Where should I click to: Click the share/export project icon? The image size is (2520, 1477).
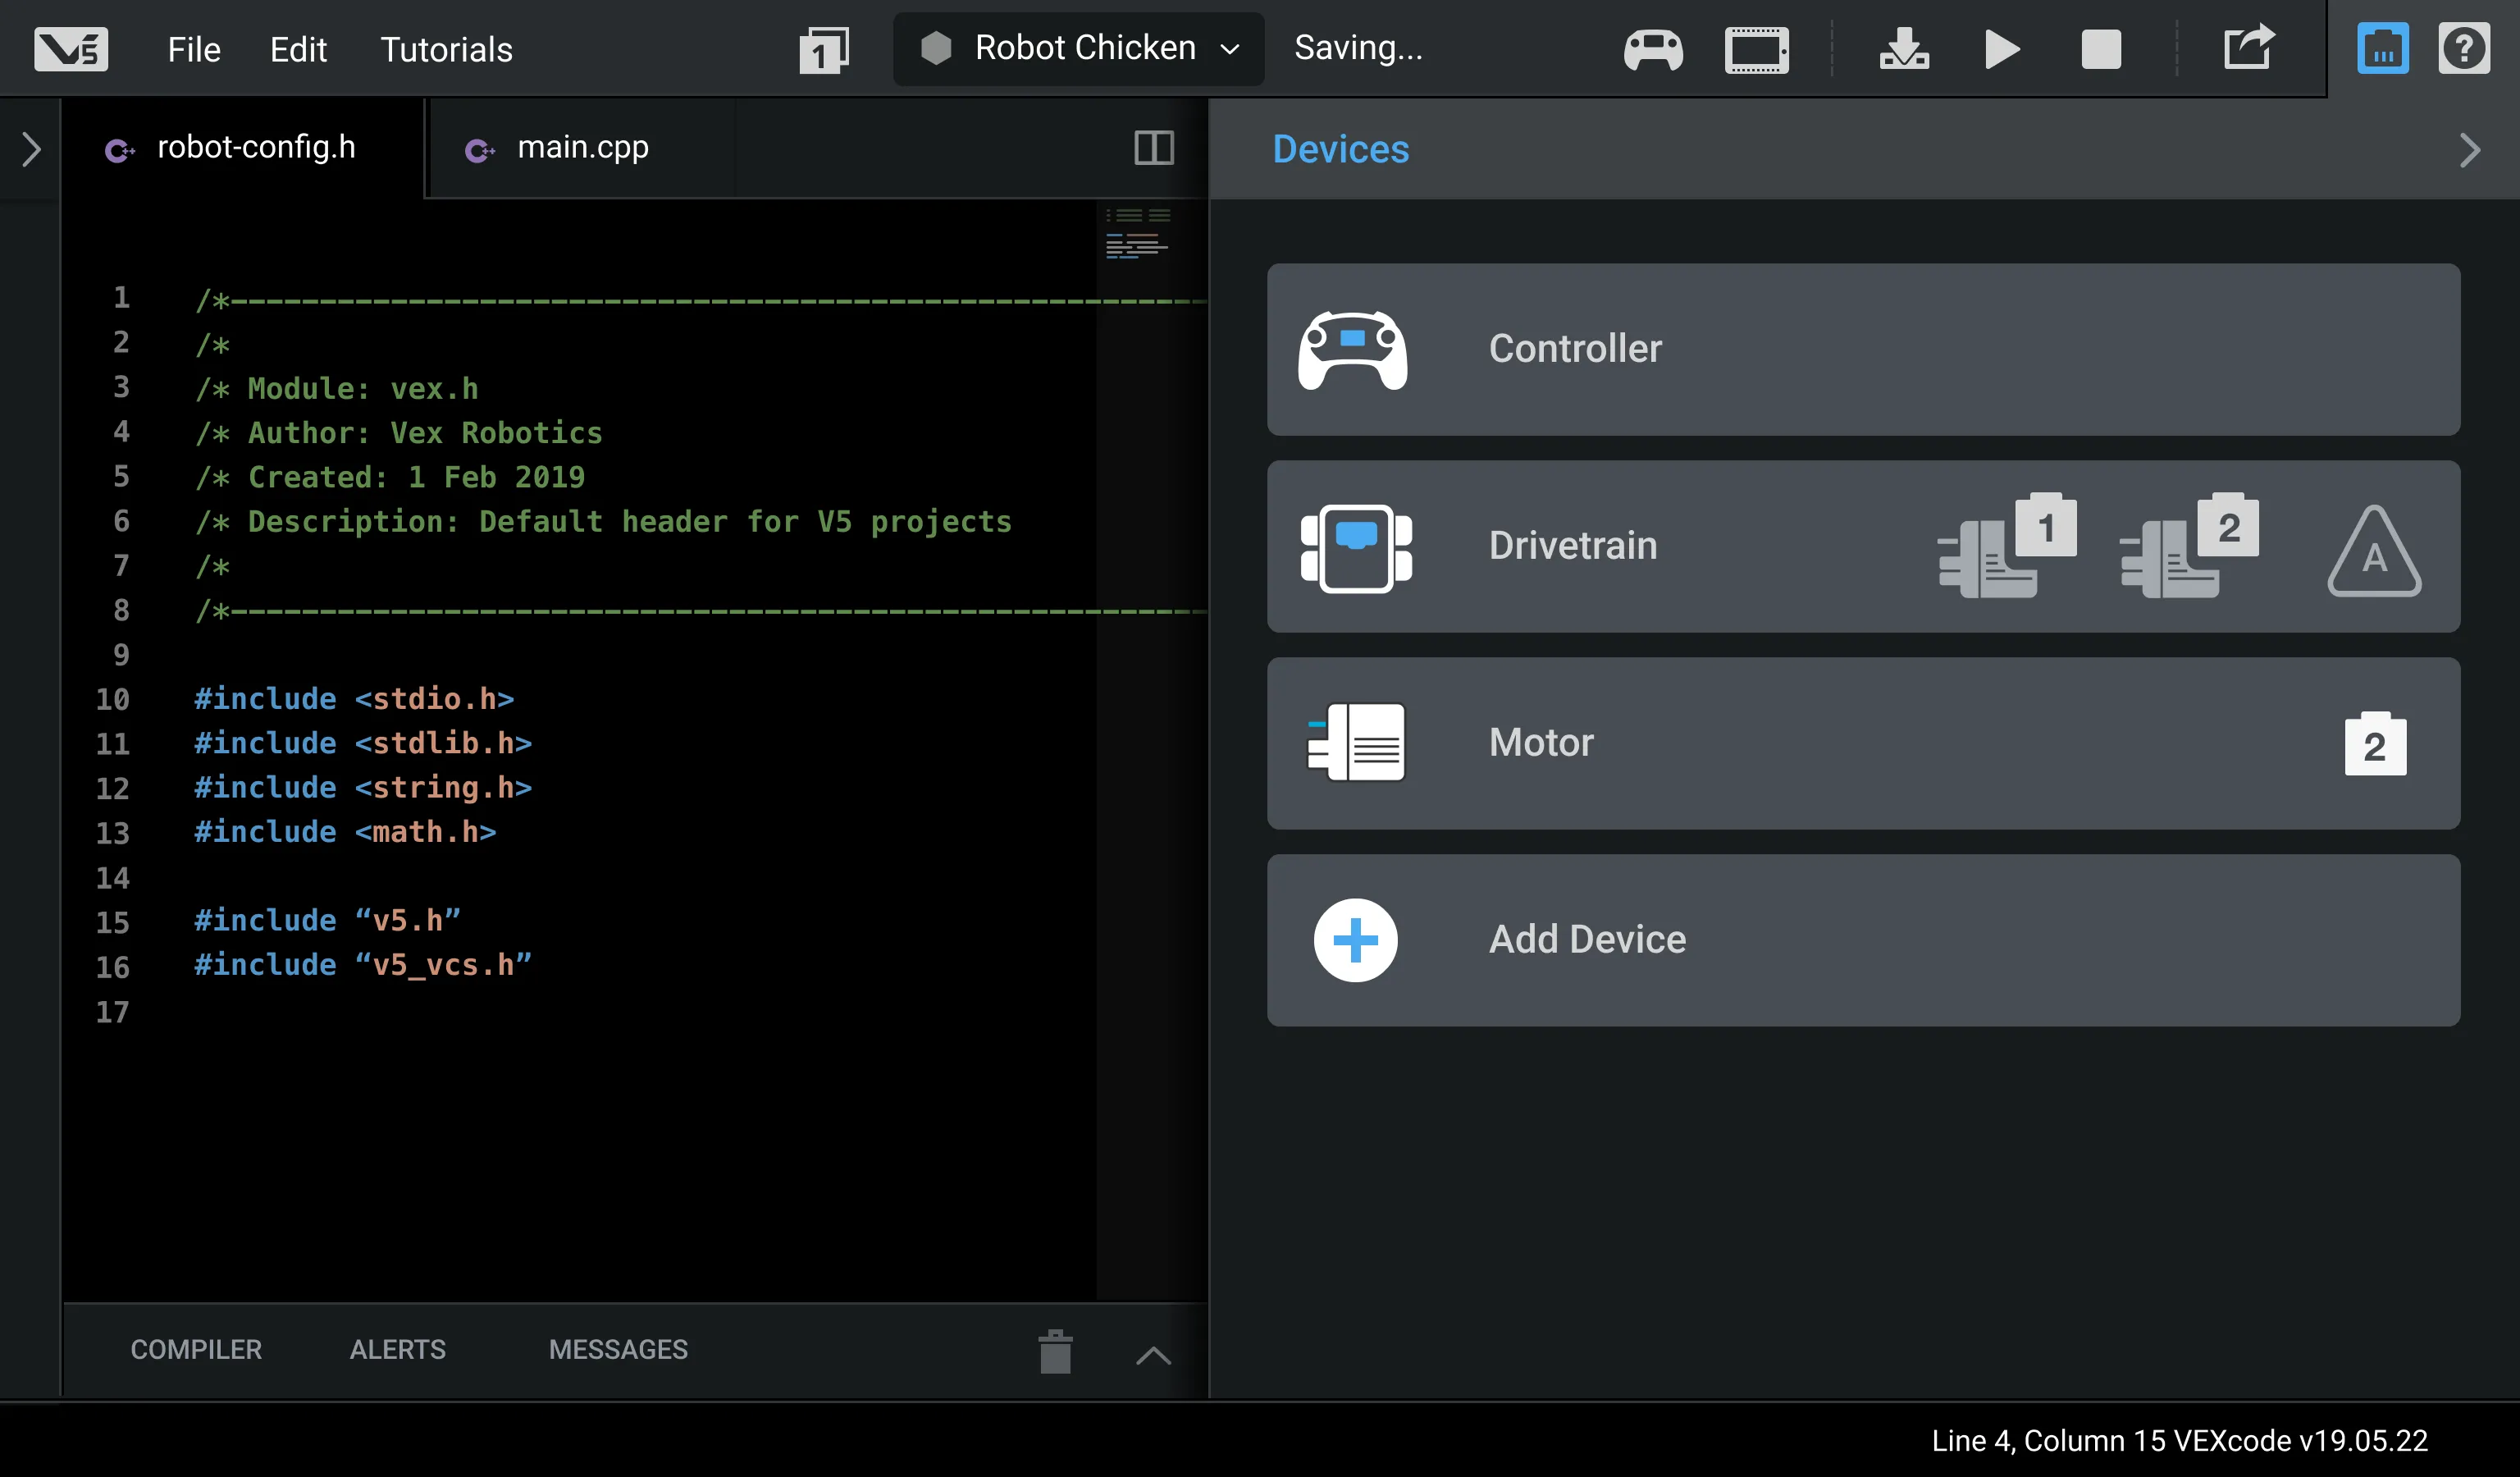pos(2249,48)
